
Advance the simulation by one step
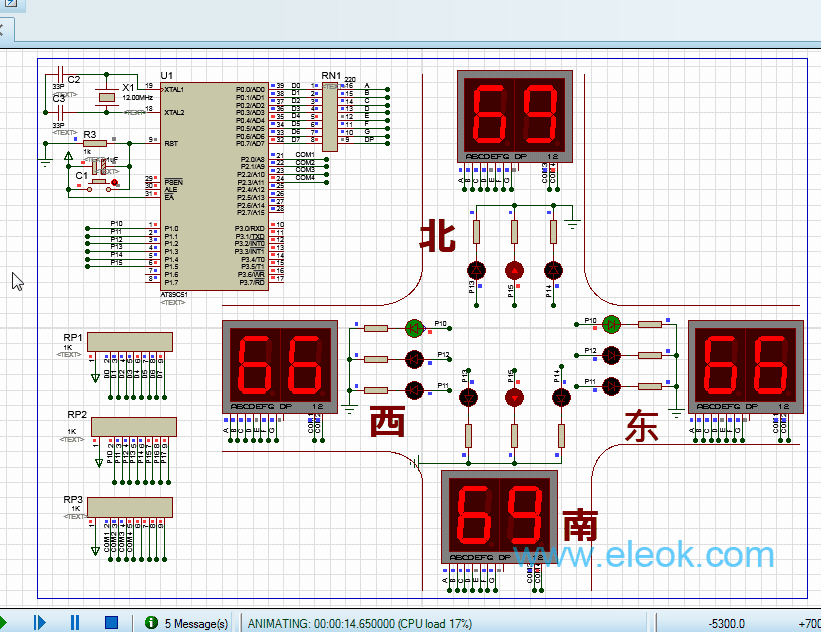tap(39, 622)
